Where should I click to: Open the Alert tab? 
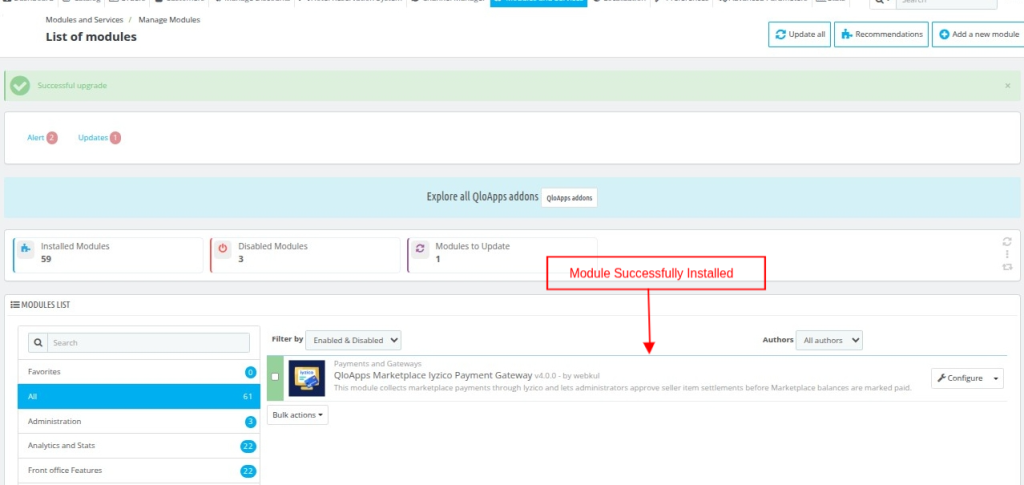tap(42, 138)
